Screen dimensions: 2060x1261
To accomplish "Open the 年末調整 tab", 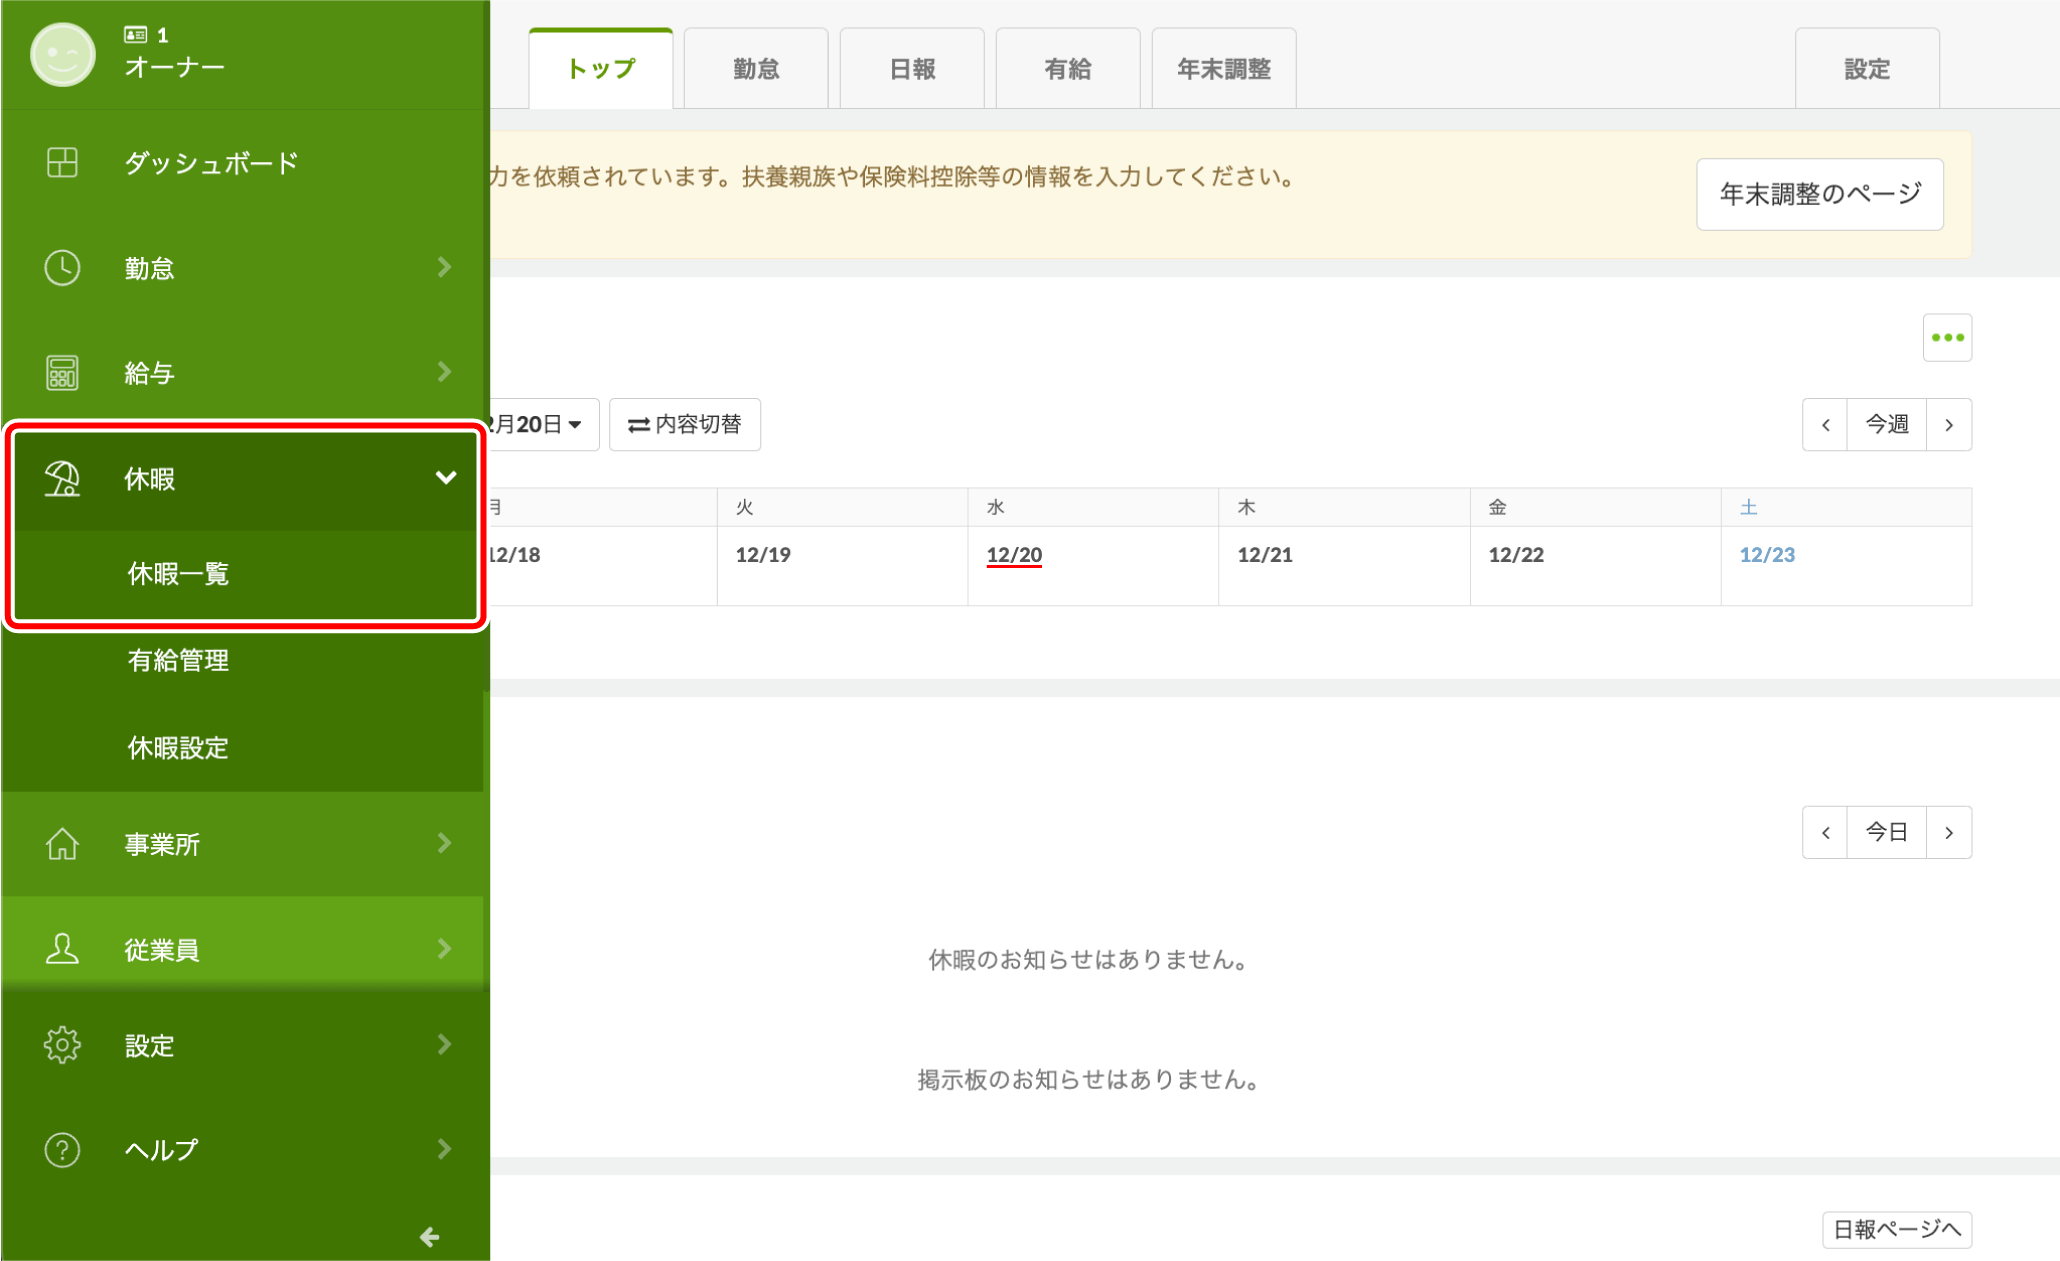I will (x=1223, y=69).
